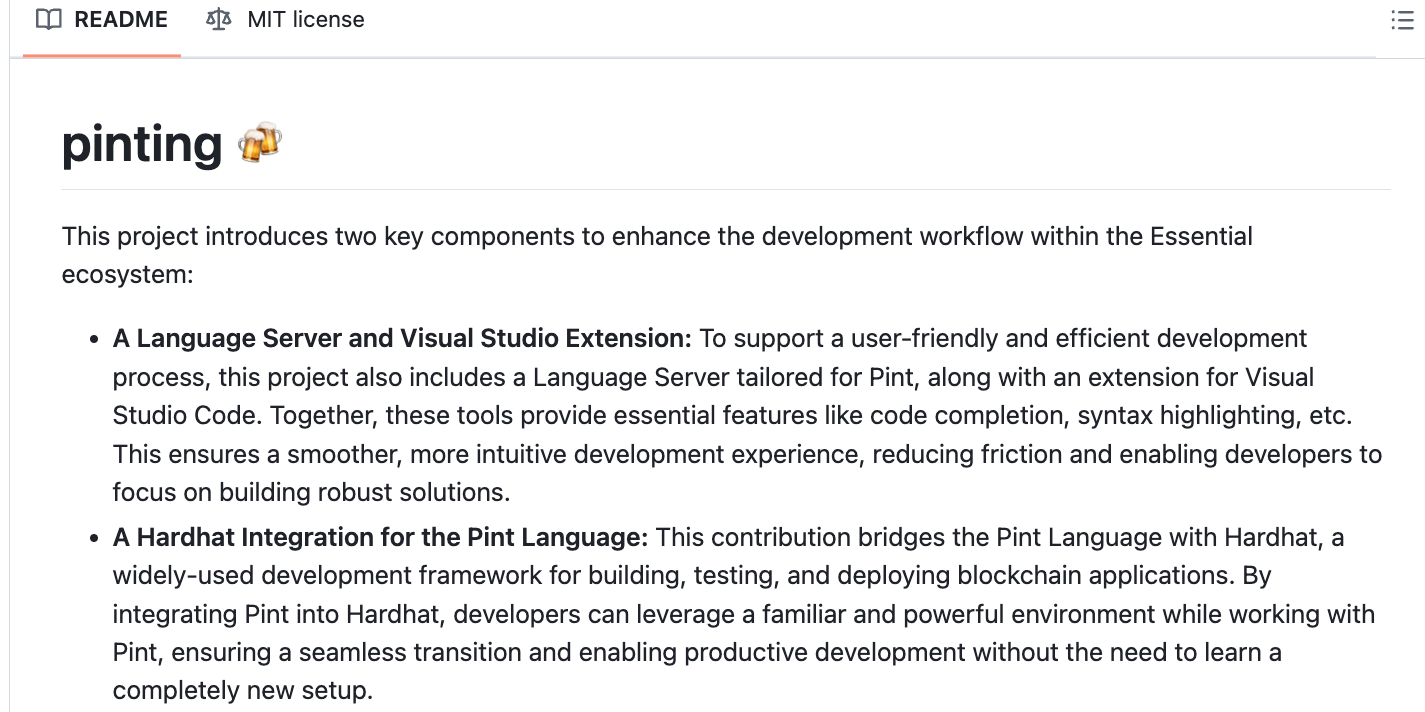1425x712 pixels.
Task: Click "A Language Server and Visual Studio Extension:" text
Action: [402, 339]
